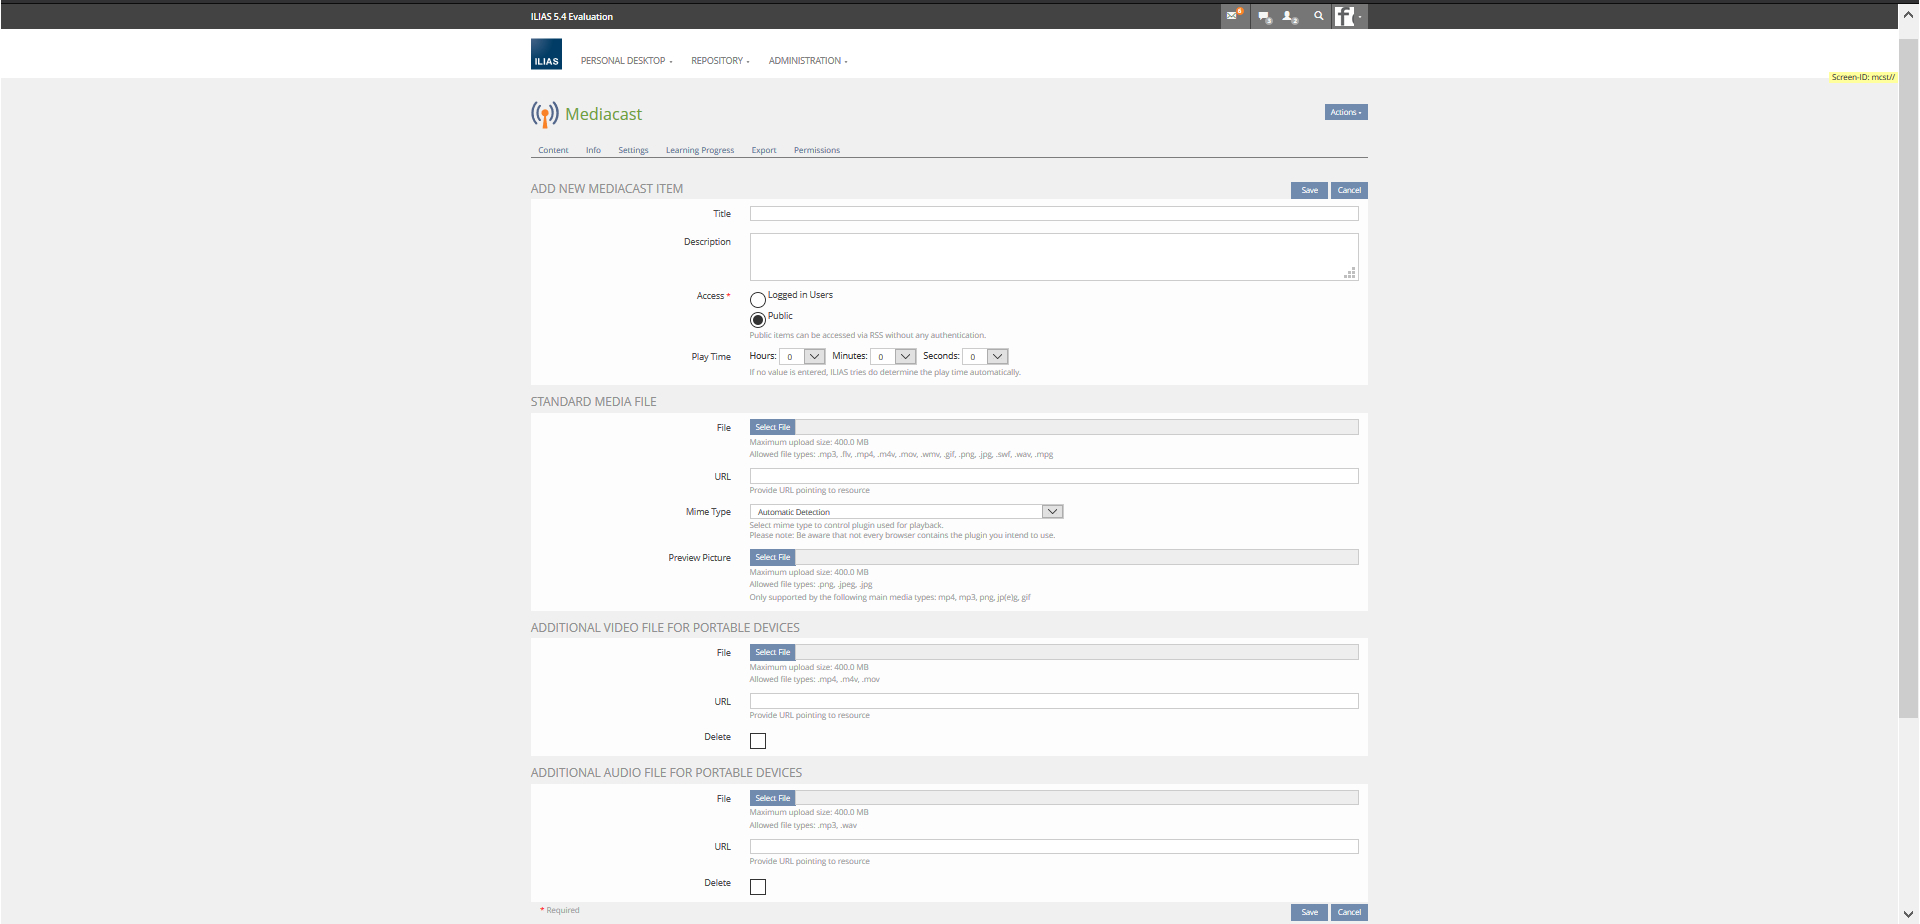Open the Learning Progress tab
The height and width of the screenshot is (924, 1920).
tap(700, 150)
